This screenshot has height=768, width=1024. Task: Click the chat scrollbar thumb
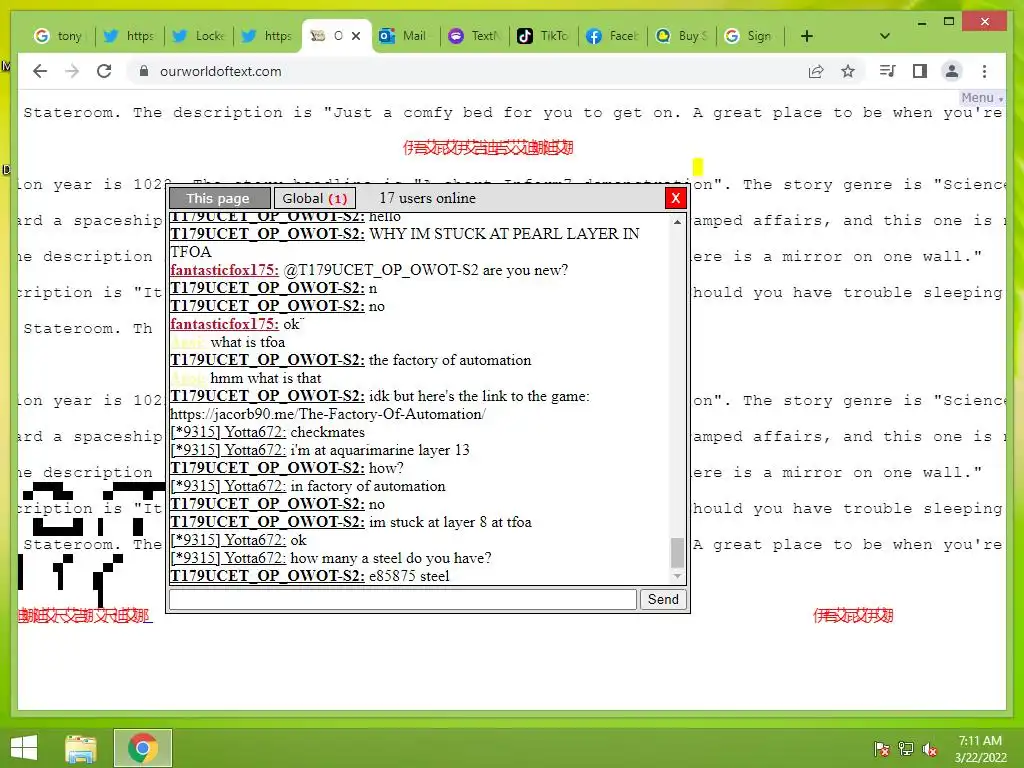[677, 552]
